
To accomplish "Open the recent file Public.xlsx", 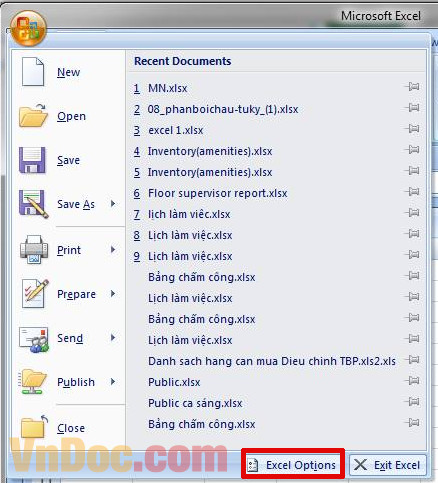I will click(174, 382).
